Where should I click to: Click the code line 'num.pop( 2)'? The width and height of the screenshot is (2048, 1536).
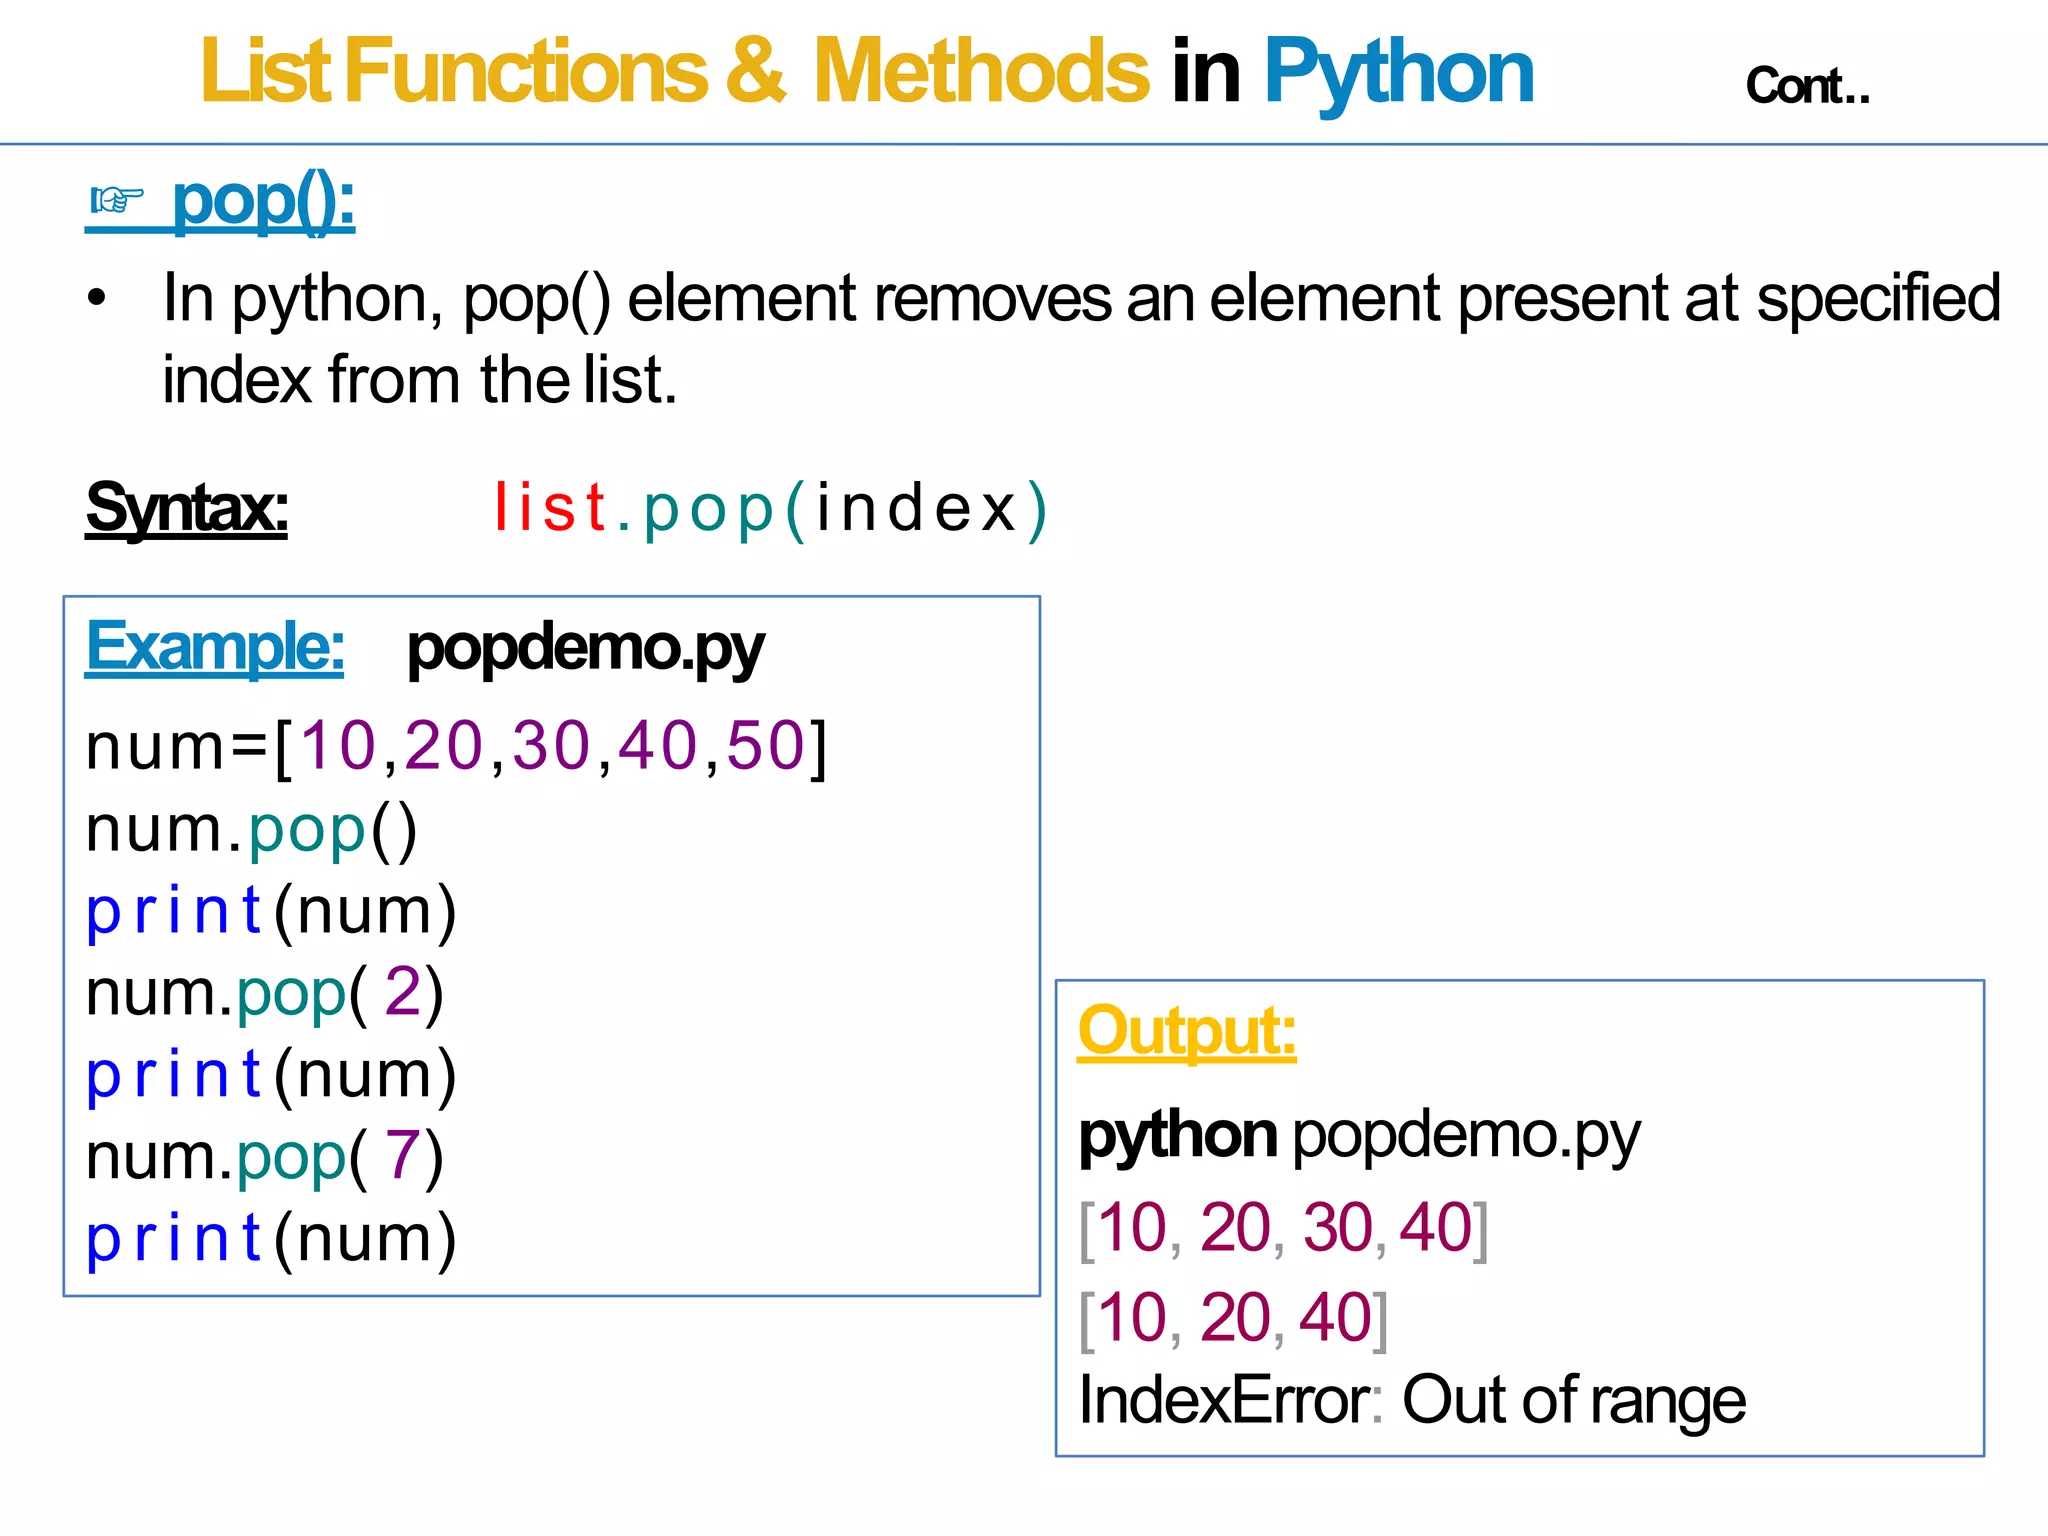click(265, 994)
